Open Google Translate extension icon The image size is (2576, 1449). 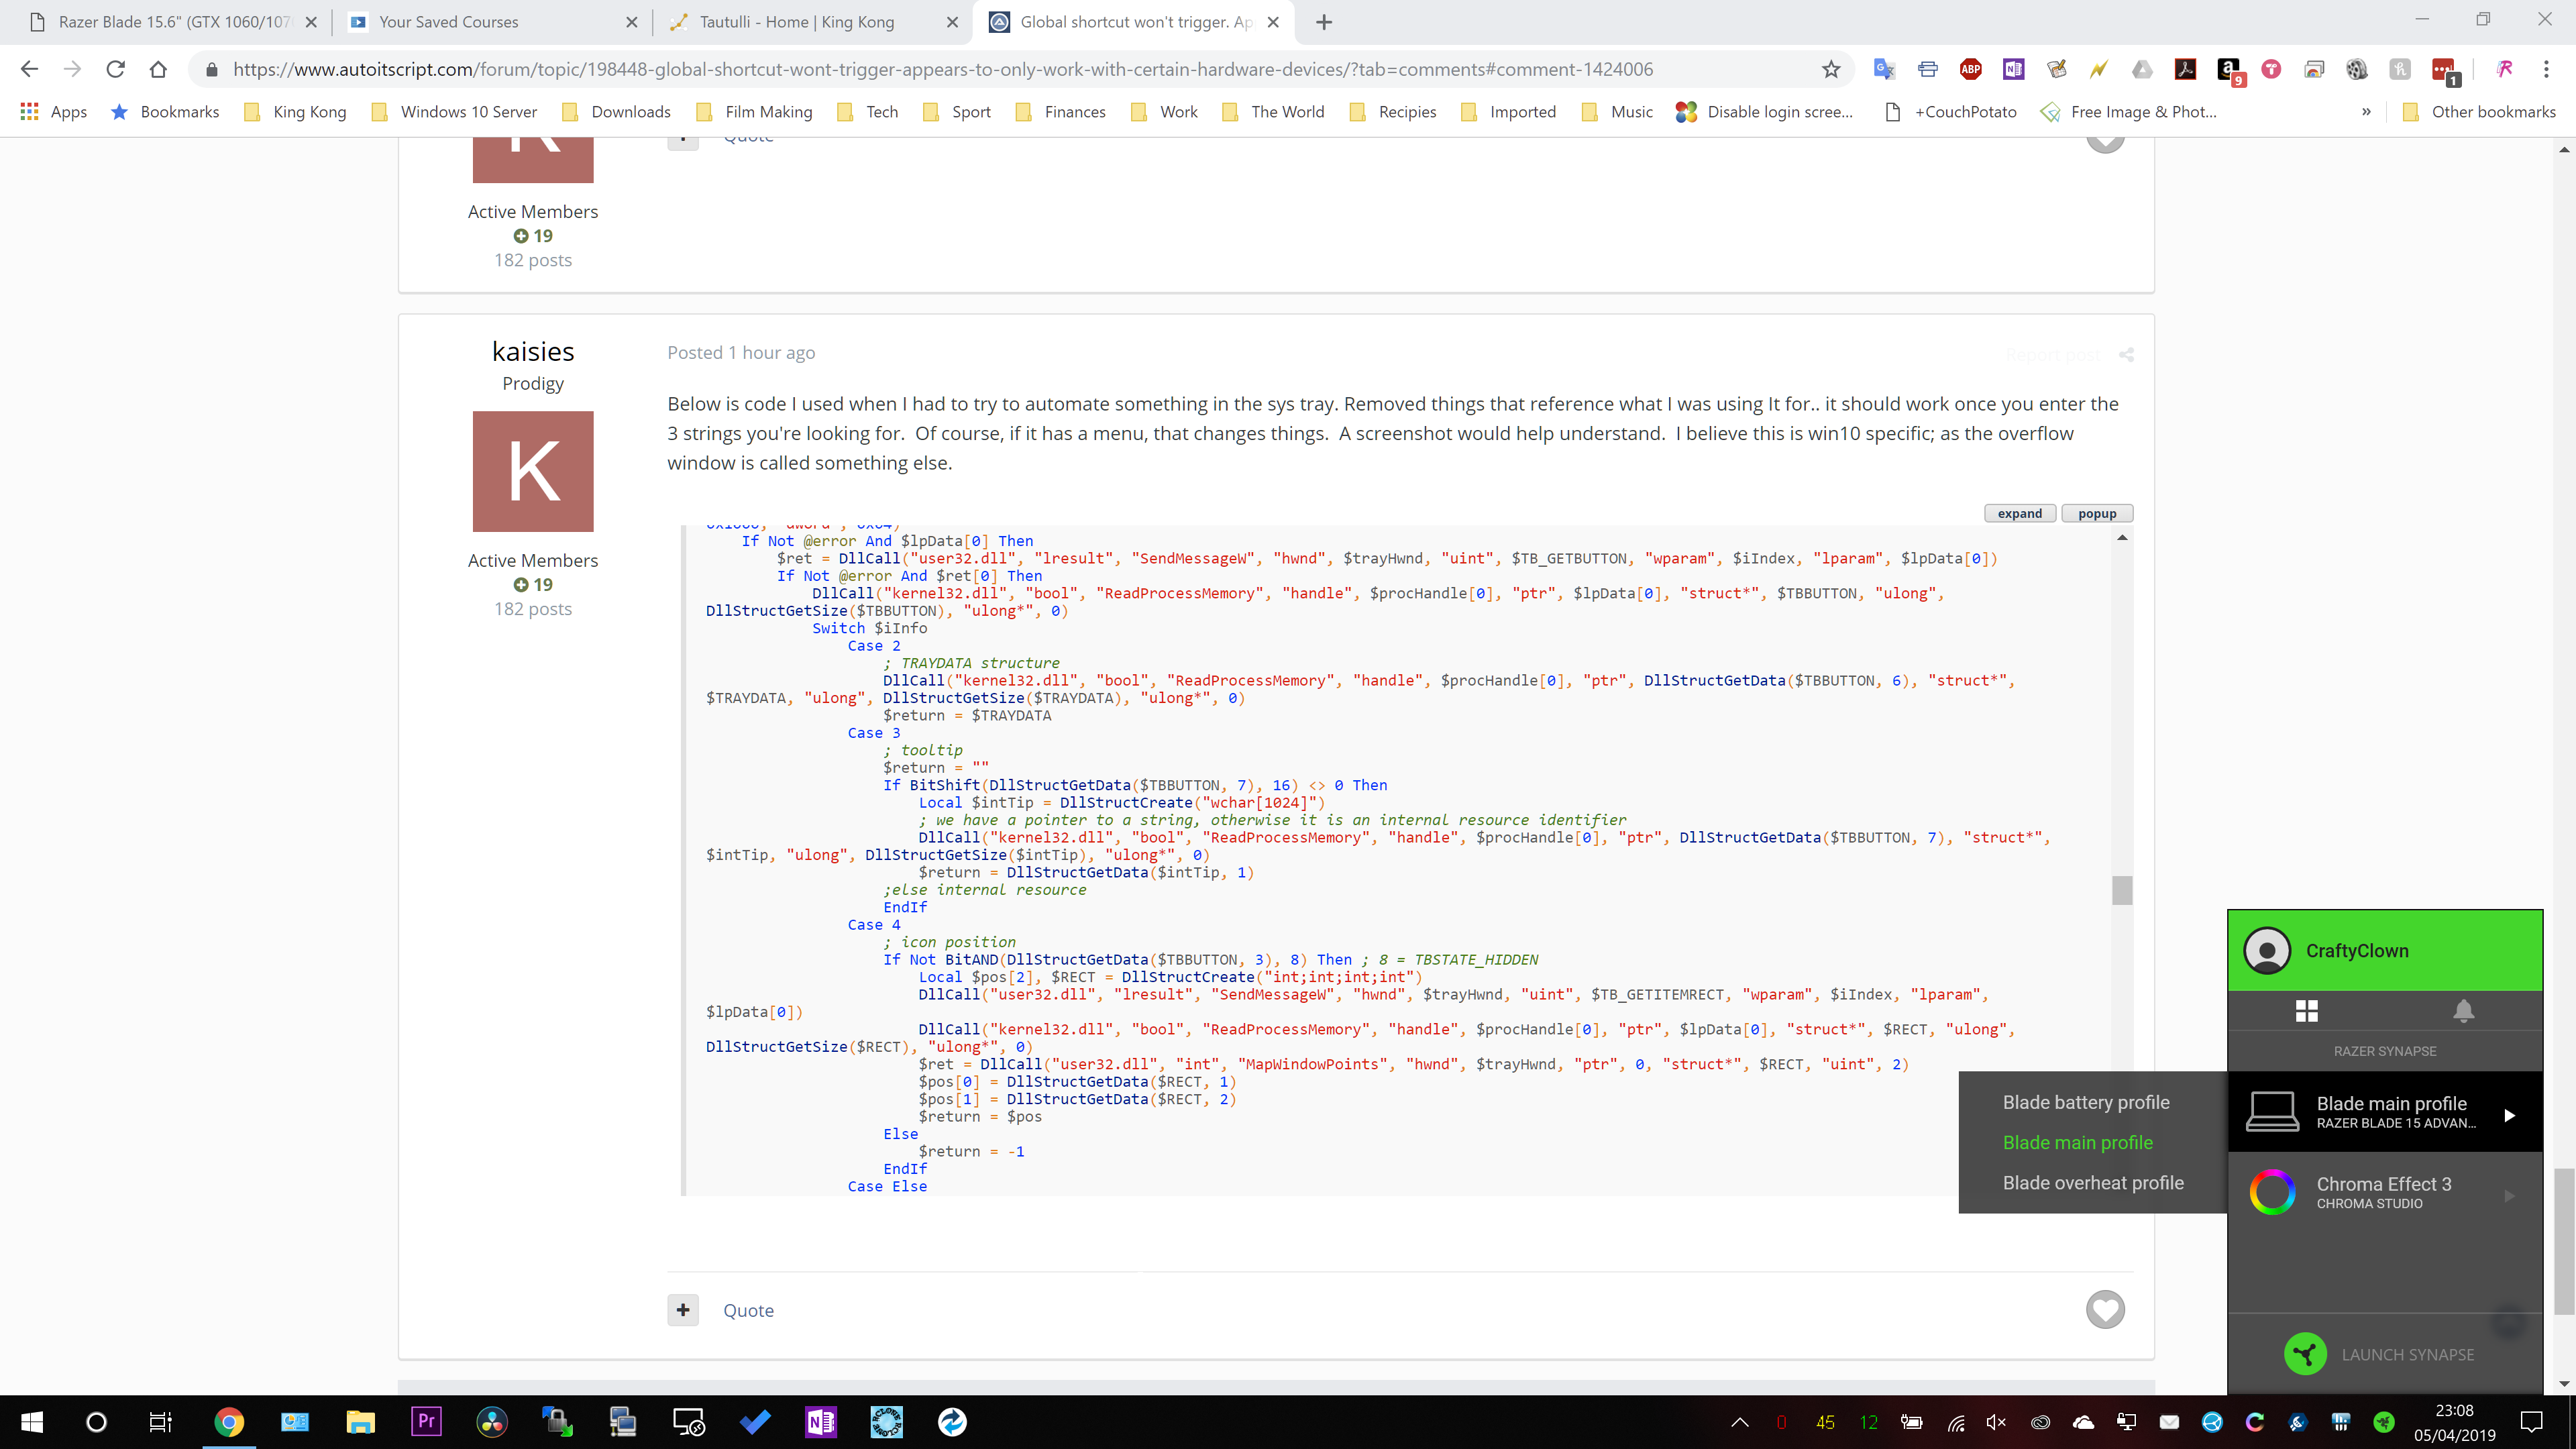point(1884,69)
